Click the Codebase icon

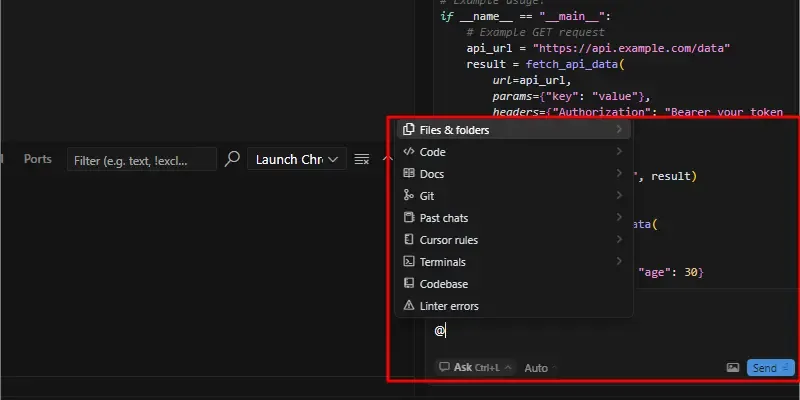[409, 283]
